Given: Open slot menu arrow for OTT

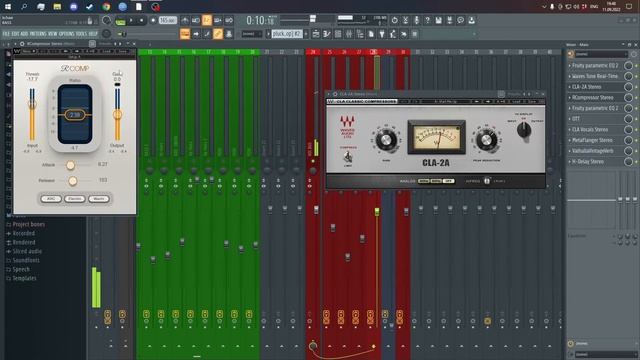Looking at the screenshot, I should (570, 119).
